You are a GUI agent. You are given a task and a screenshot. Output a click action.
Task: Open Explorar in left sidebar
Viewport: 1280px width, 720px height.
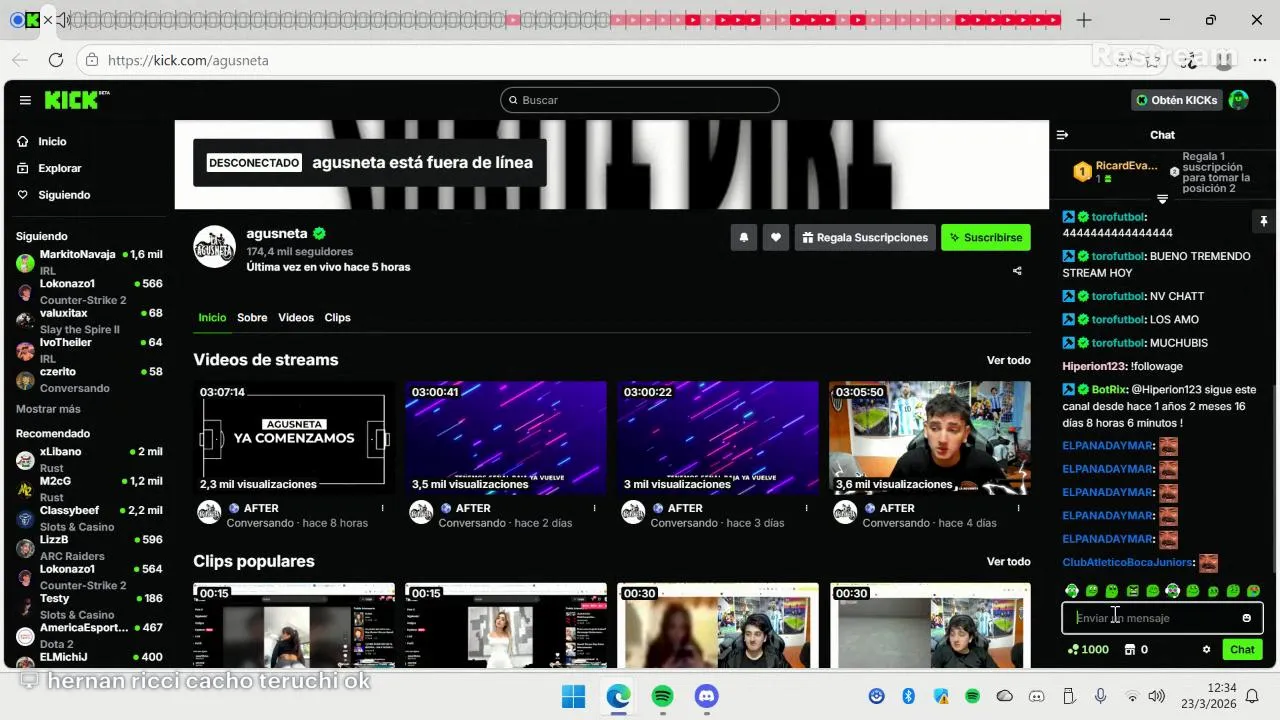pos(60,168)
